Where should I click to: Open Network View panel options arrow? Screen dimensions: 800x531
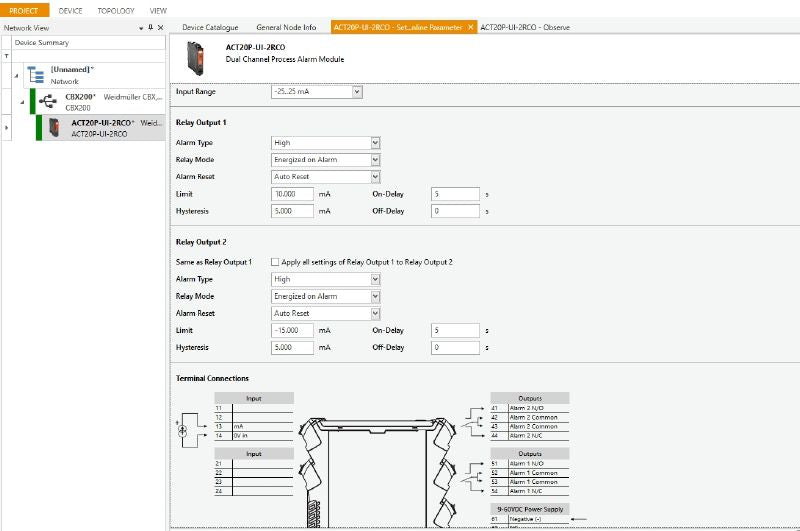pos(139,28)
